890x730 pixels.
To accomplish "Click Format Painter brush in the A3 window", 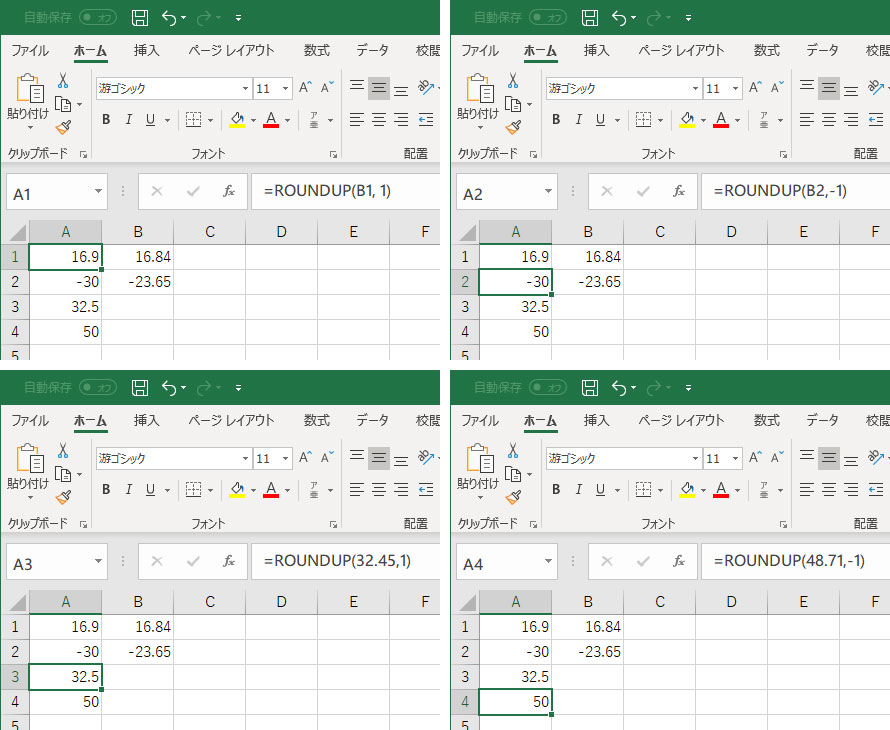I will 63,497.
